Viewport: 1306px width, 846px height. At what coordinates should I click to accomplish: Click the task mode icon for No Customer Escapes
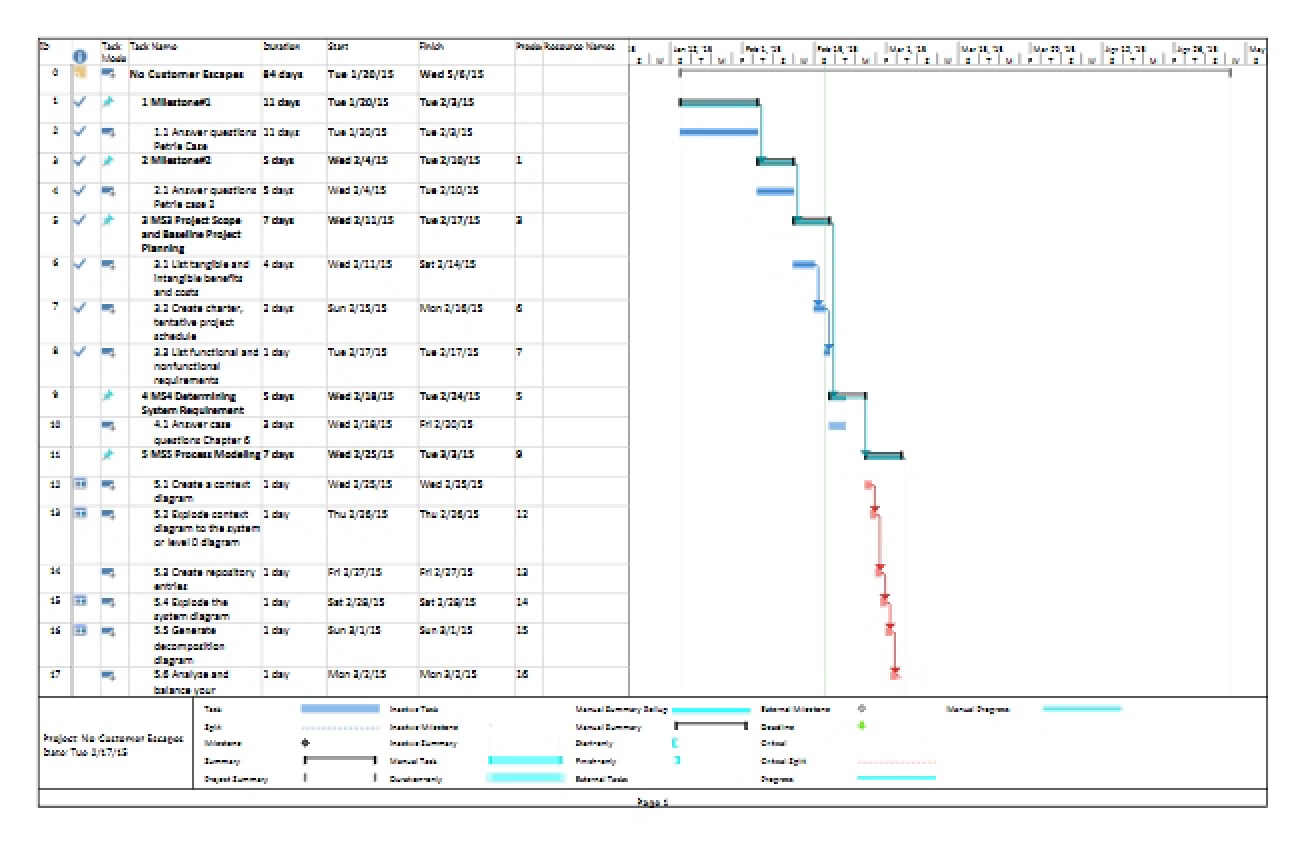108,74
